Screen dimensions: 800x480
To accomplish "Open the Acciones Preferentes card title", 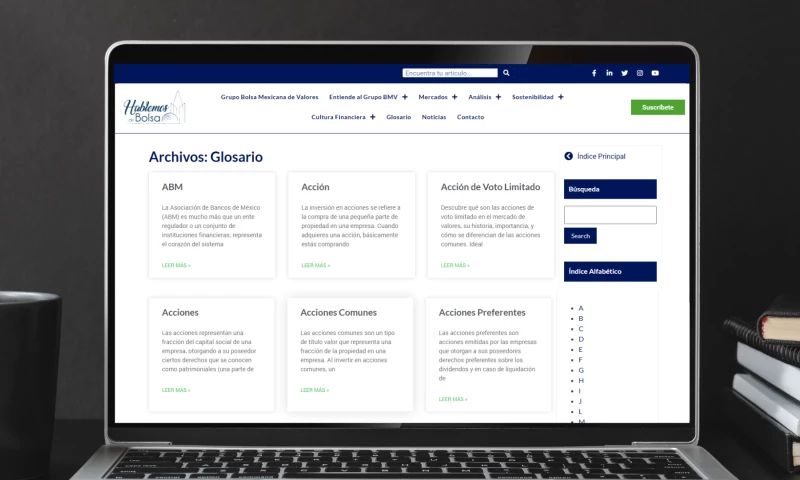I will 482,312.
